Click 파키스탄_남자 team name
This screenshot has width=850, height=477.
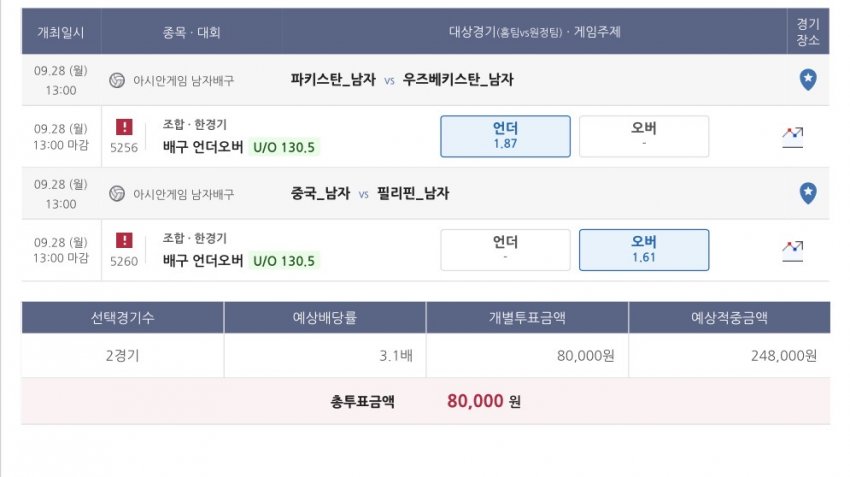coord(333,80)
